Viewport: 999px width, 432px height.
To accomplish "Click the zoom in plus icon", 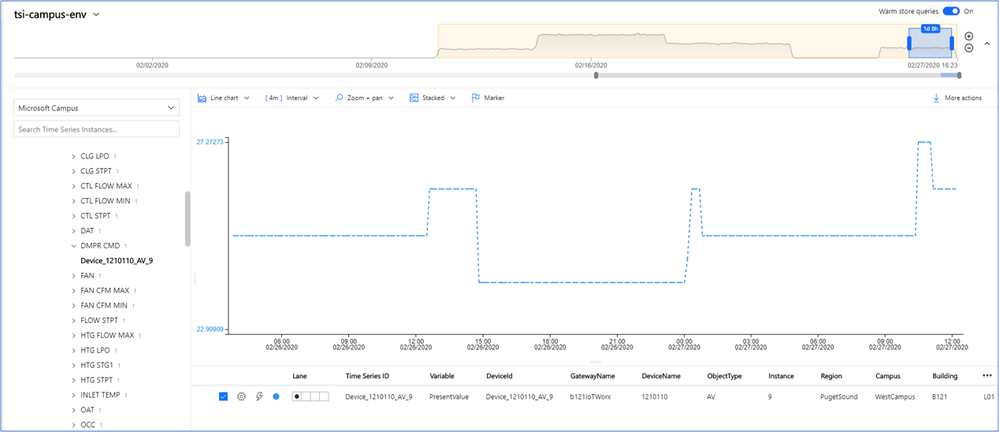I will click(969, 36).
